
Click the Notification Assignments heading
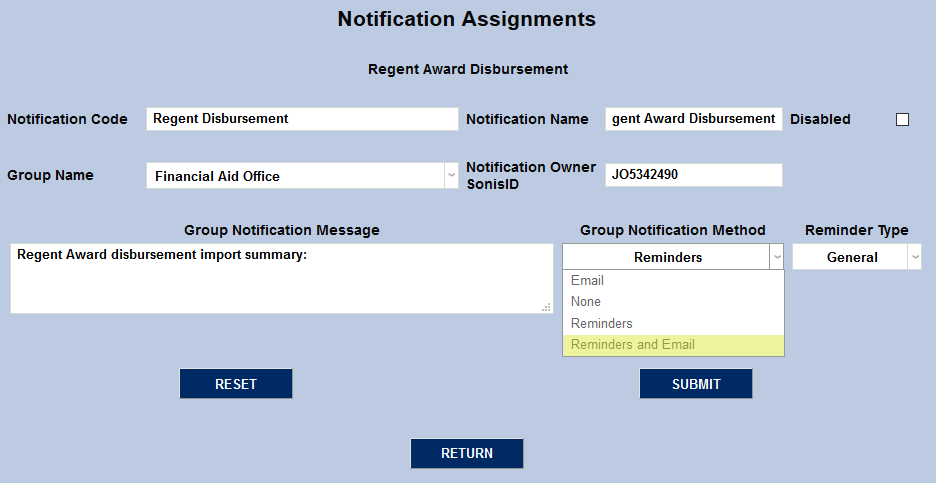pos(467,19)
